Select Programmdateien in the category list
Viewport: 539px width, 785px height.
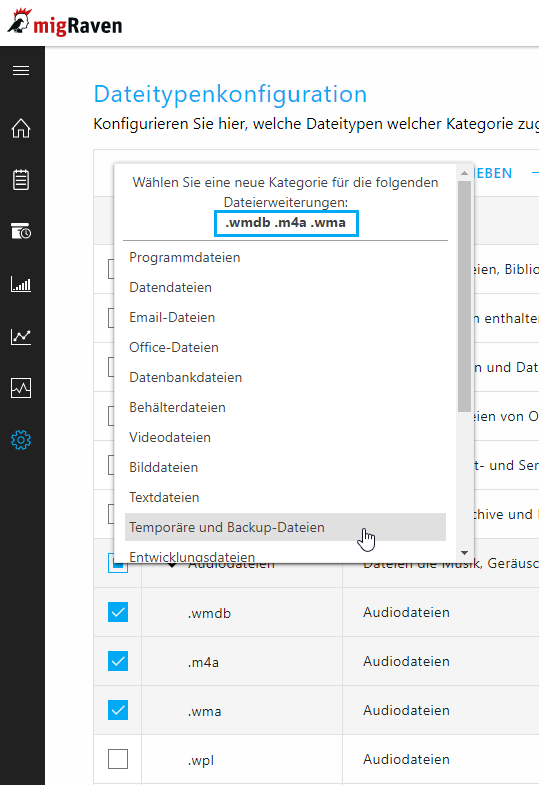tap(285, 257)
